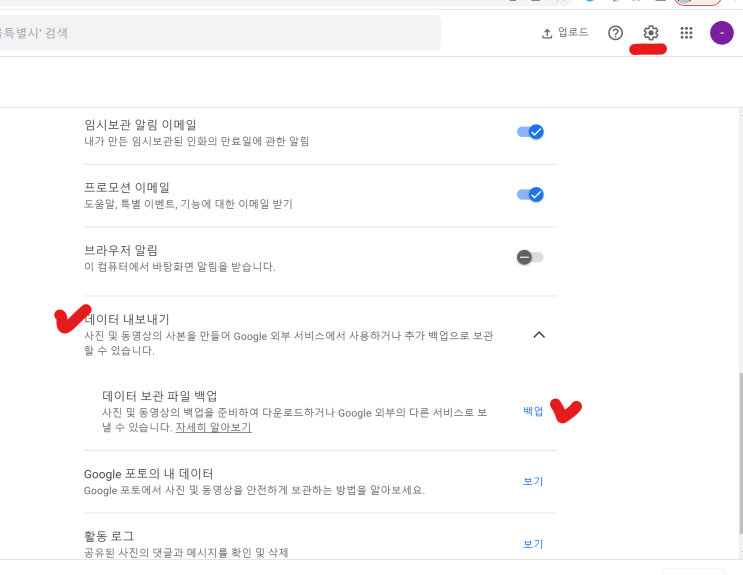Open the 자세히 알아보기 link

[x=213, y=427]
